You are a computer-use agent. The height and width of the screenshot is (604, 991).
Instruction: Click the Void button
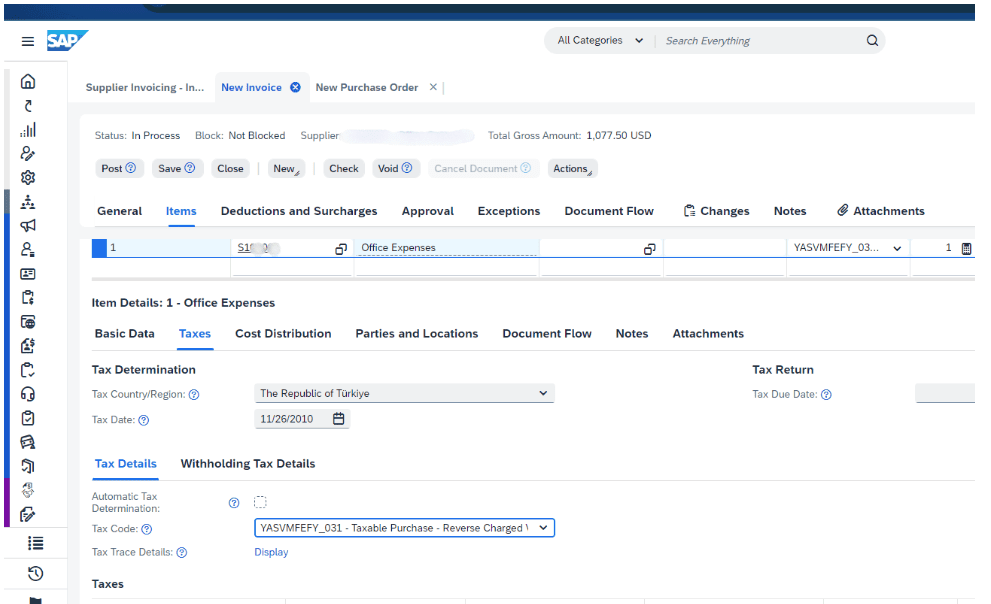396,169
